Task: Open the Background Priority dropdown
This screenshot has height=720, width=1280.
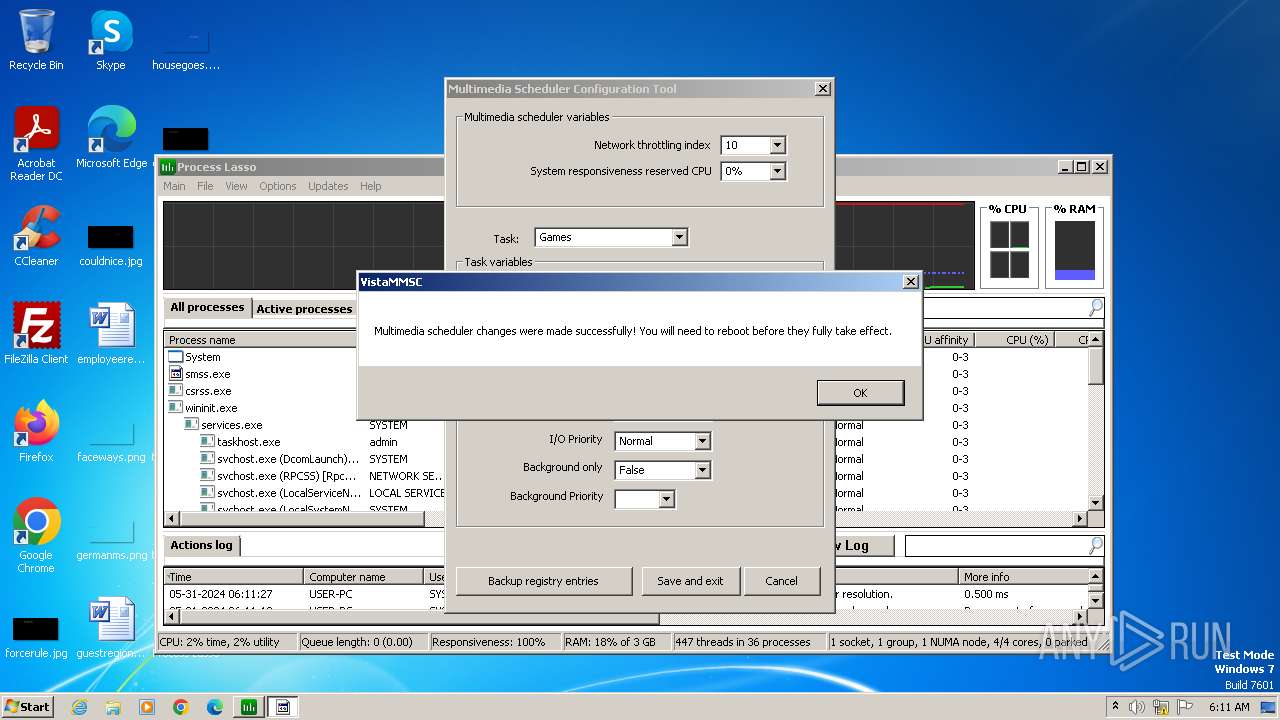Action: pos(667,498)
